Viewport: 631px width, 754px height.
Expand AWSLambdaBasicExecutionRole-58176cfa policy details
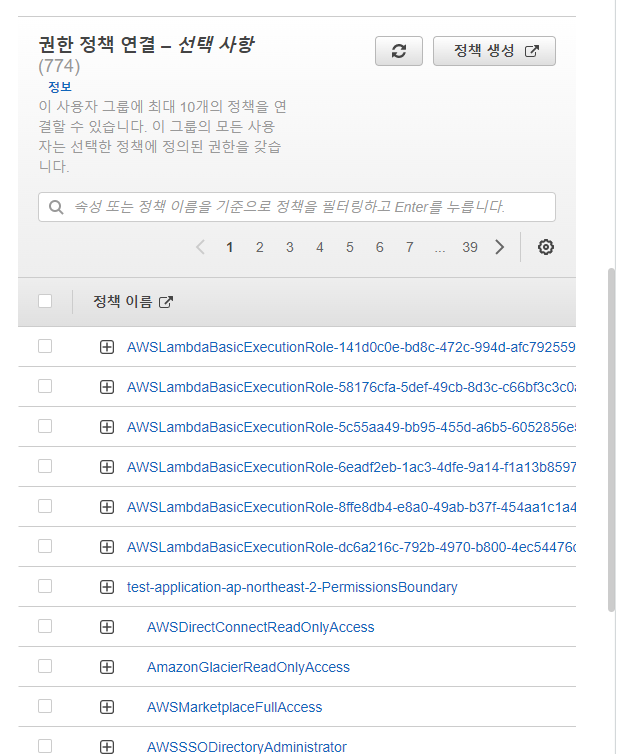point(107,387)
